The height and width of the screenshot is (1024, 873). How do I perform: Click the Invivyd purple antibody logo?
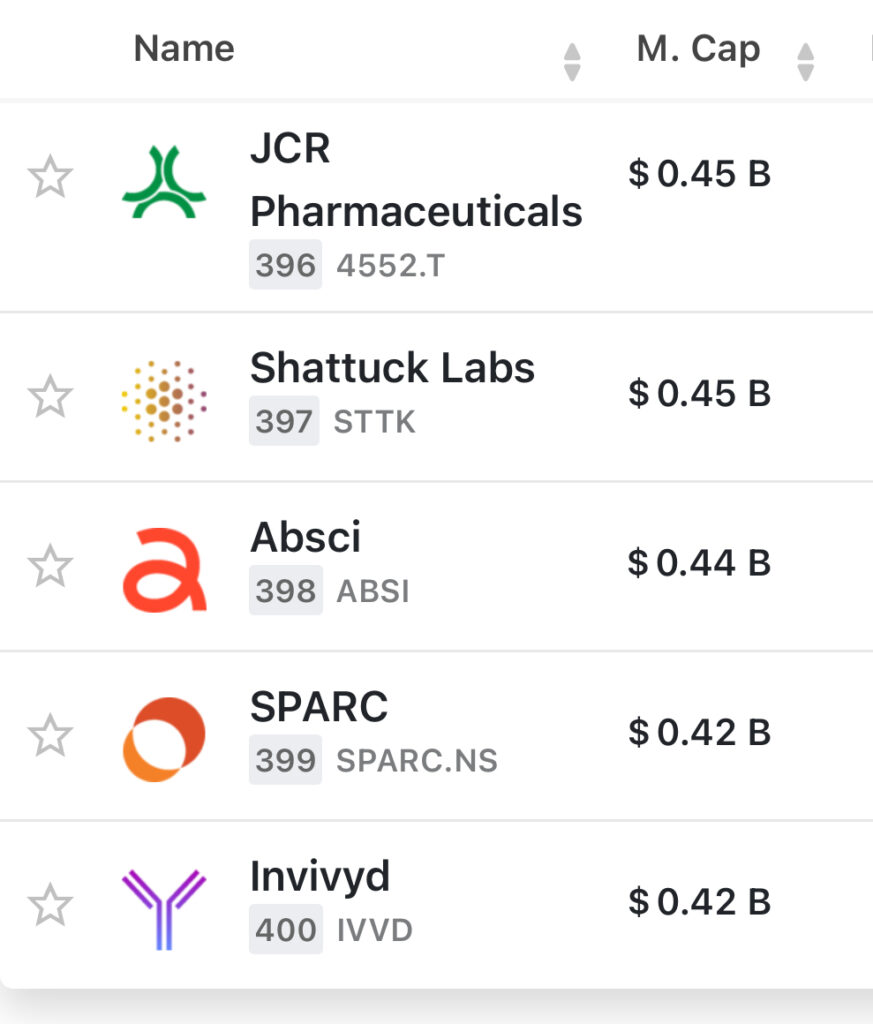[164, 908]
